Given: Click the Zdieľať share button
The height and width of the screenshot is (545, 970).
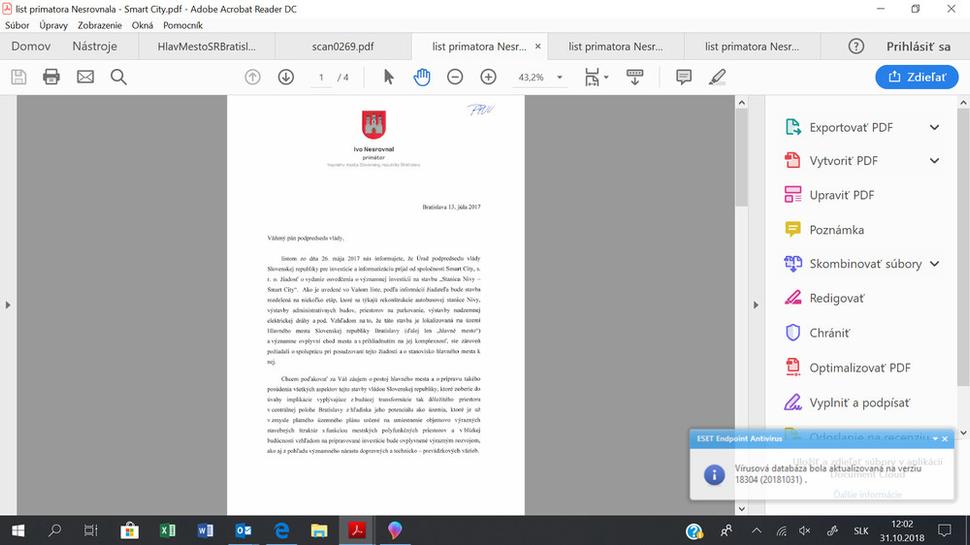Looking at the screenshot, I should [917, 77].
